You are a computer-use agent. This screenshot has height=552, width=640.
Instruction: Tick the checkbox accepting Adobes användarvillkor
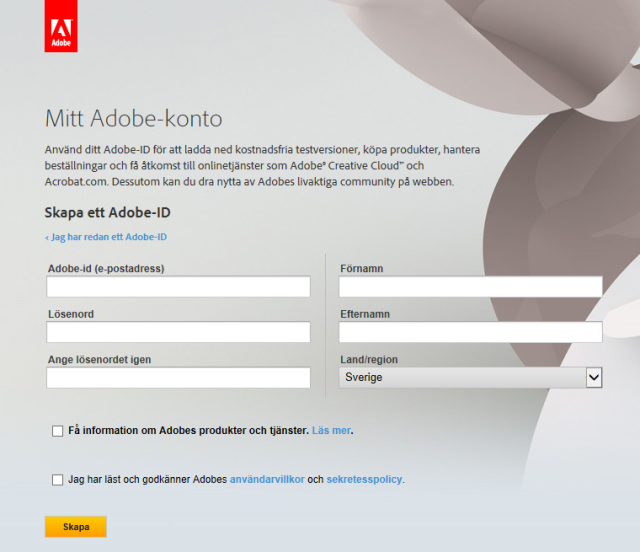click(57, 480)
